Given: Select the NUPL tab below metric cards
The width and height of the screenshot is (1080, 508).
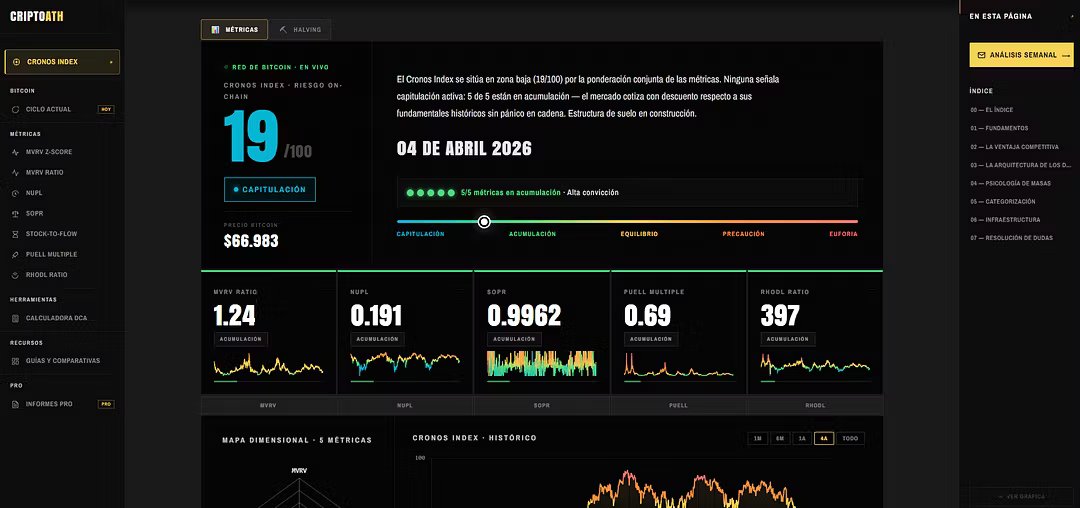Looking at the screenshot, I should [405, 405].
